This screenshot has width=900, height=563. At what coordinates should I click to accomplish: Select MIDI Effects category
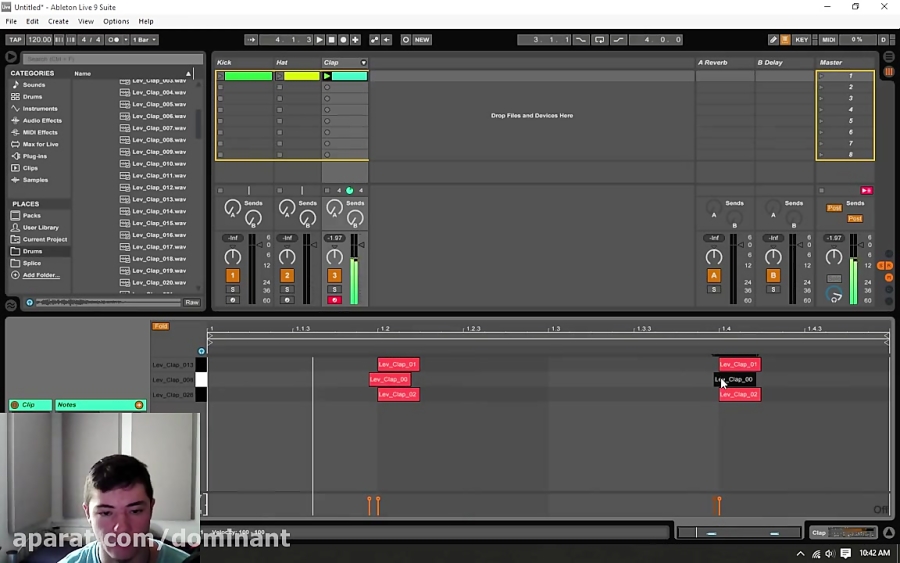coord(40,133)
